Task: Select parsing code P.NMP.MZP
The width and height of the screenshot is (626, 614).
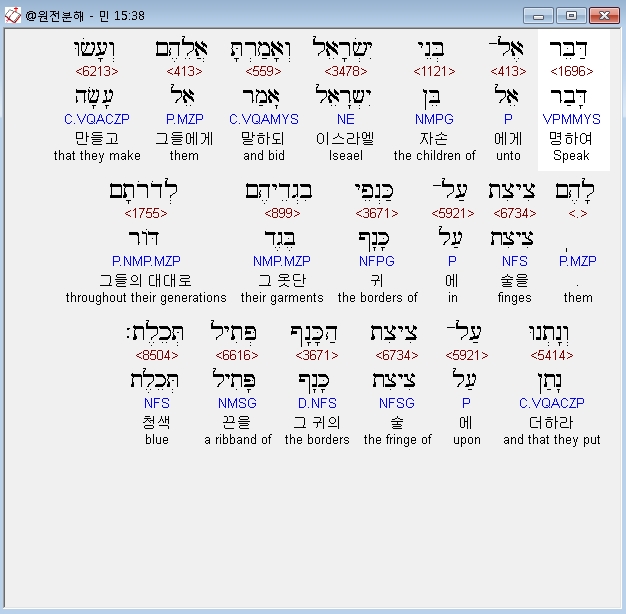Action: [x=146, y=261]
